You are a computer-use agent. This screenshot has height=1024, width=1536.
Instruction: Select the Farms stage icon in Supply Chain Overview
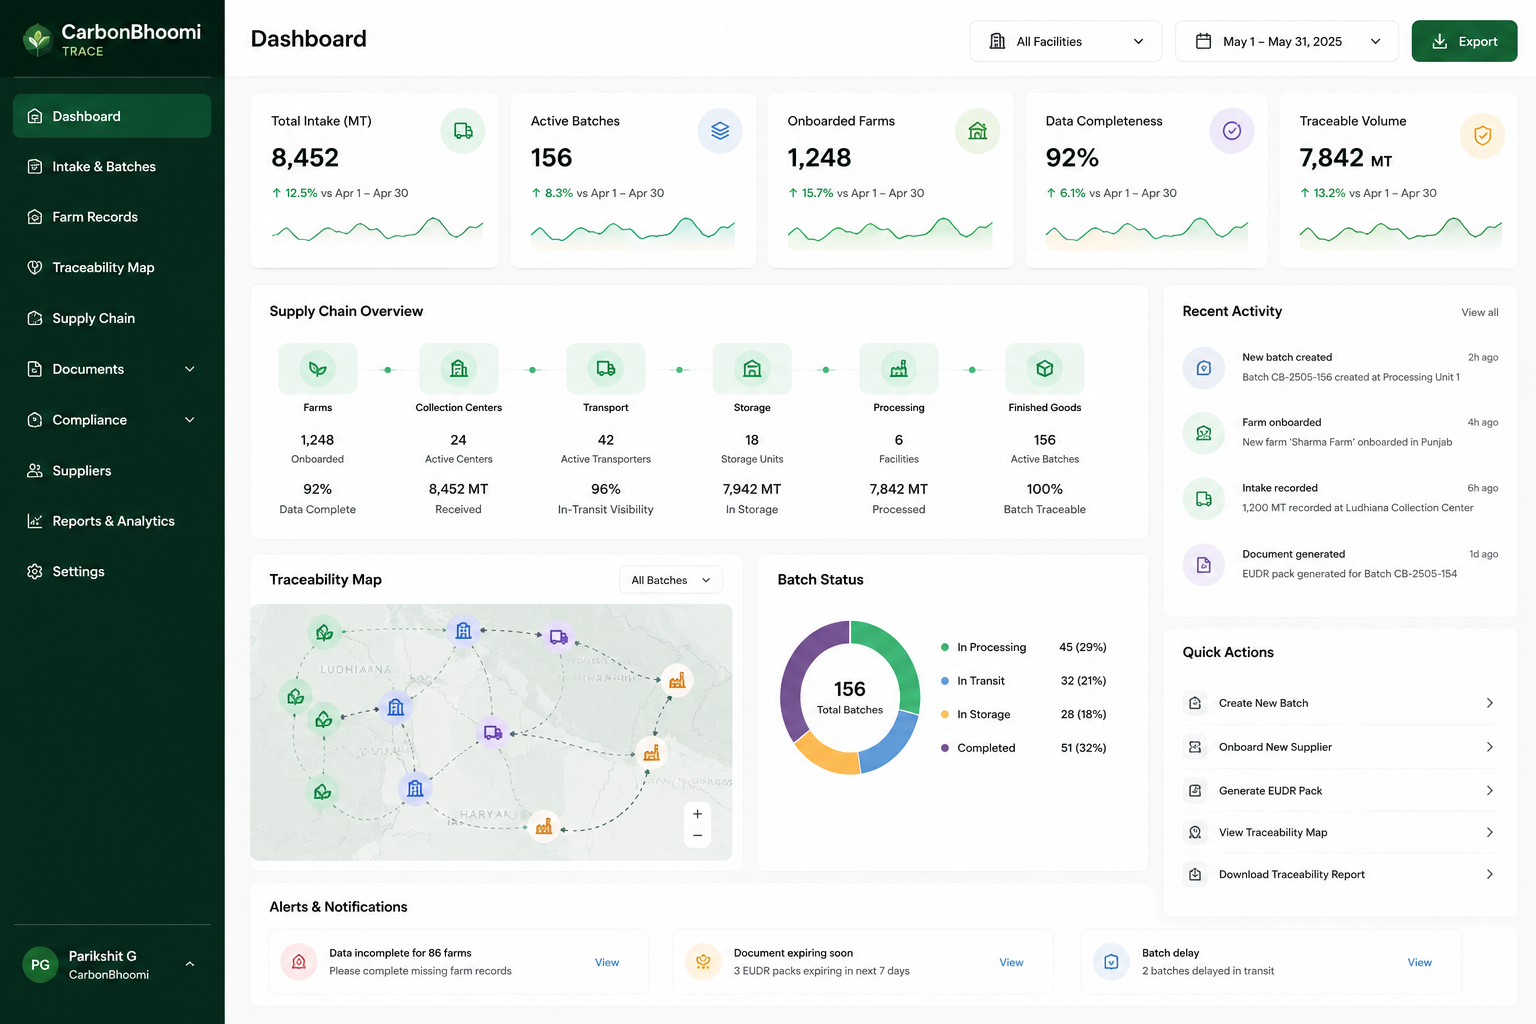[318, 369]
